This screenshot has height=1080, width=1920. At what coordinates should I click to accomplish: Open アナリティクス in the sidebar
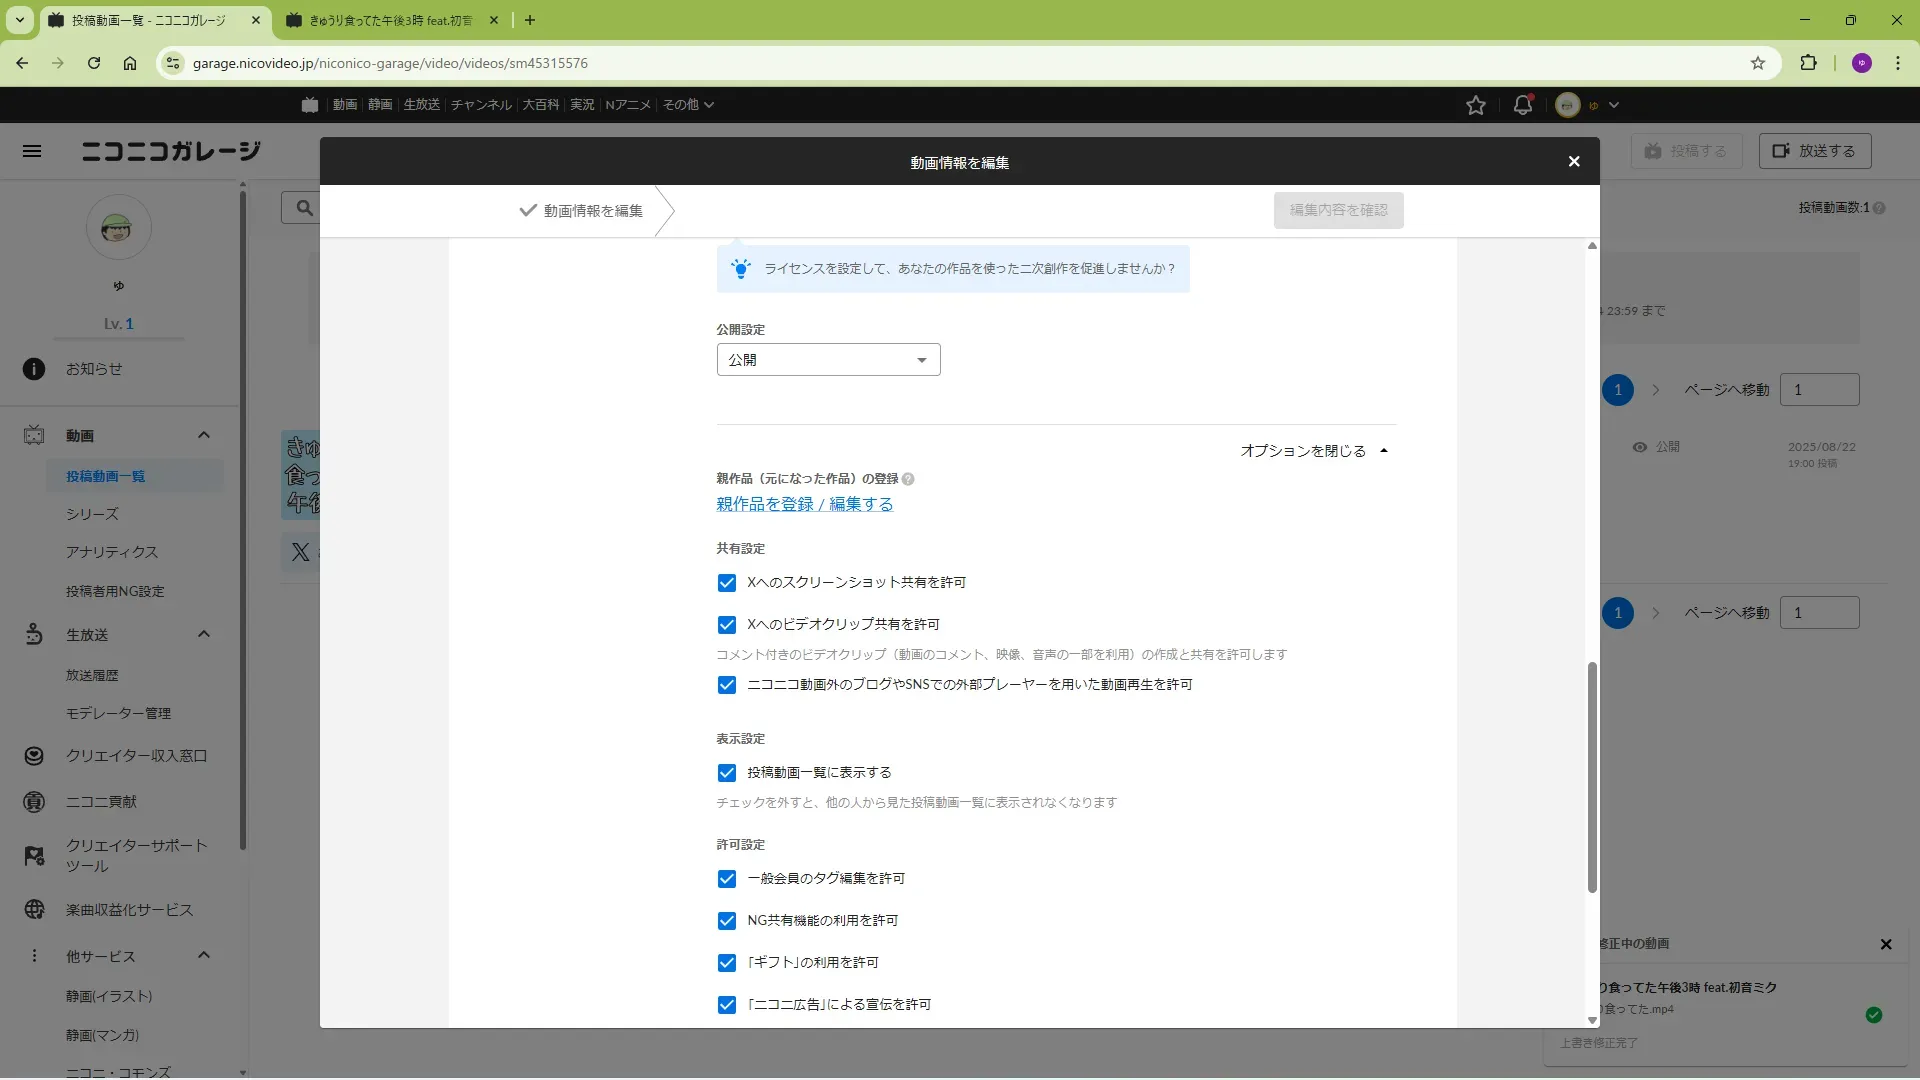112,552
